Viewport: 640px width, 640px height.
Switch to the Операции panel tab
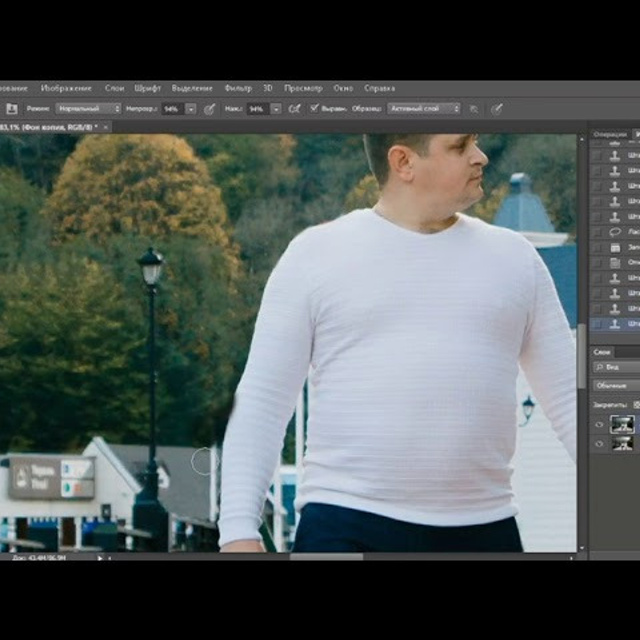click(x=609, y=134)
